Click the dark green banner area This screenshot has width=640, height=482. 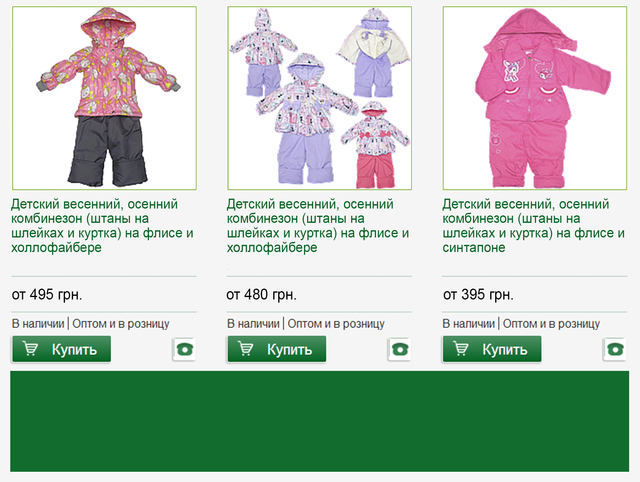click(320, 421)
